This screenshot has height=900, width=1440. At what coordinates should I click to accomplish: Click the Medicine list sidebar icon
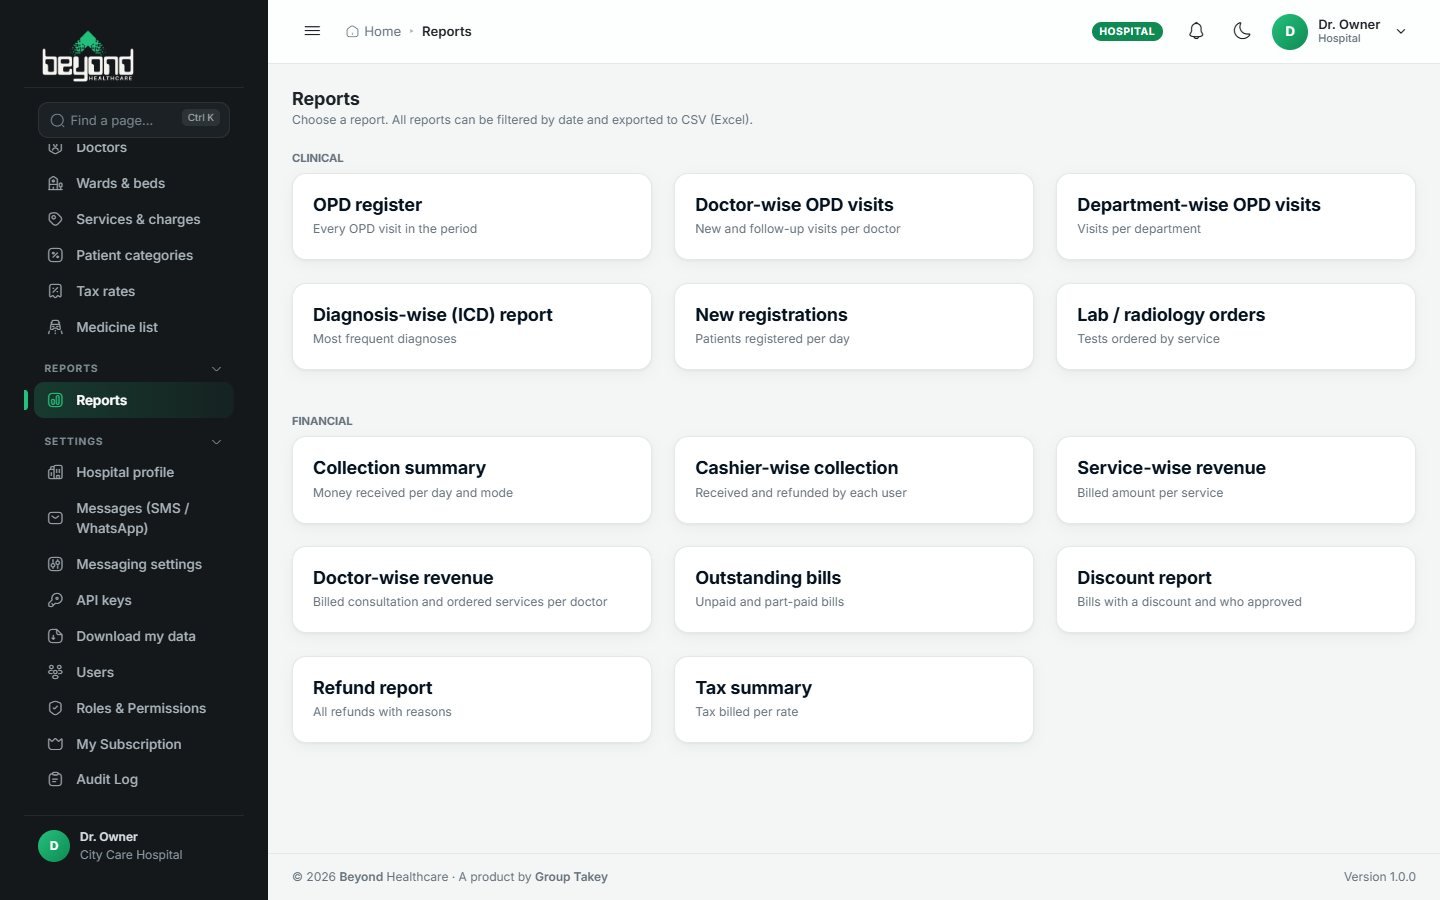click(56, 327)
